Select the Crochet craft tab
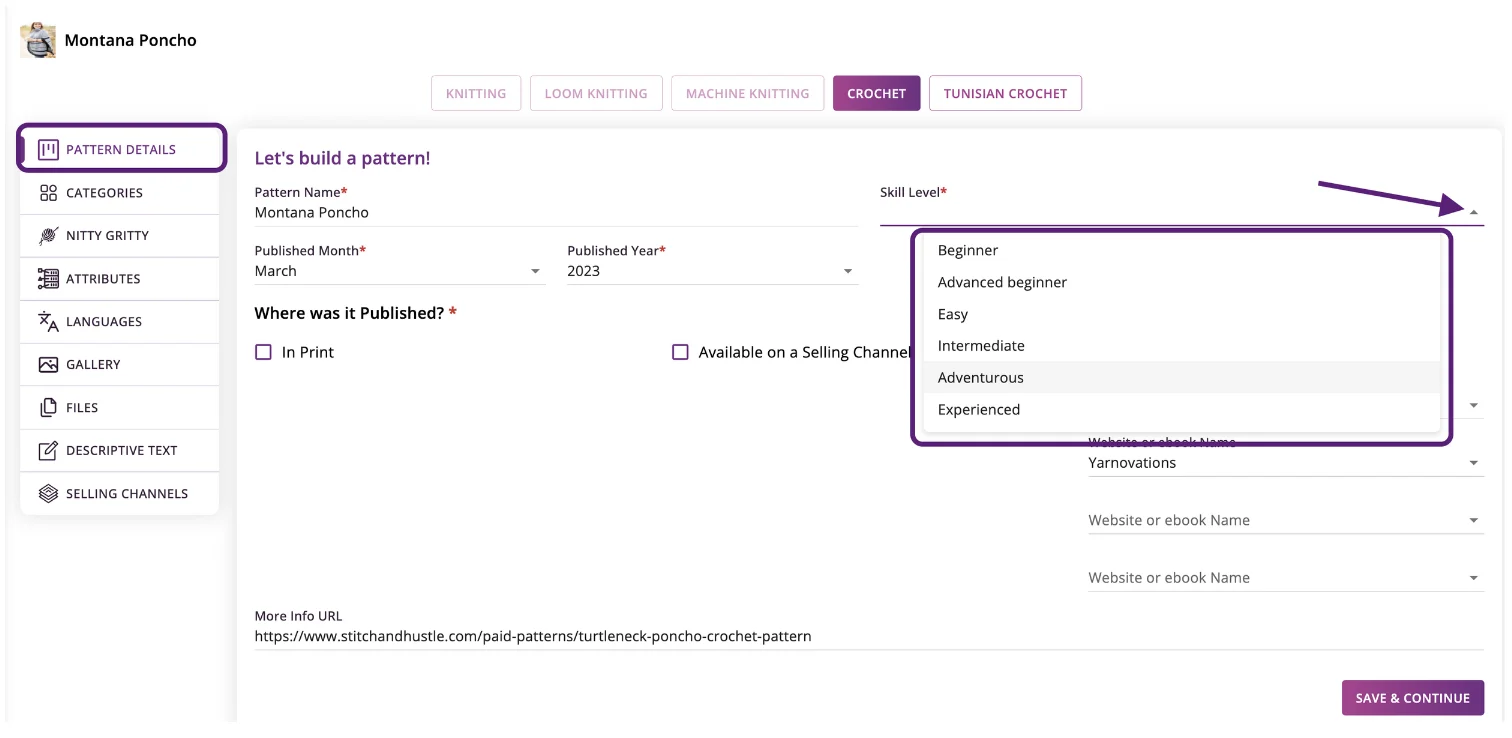The image size is (1512, 738). pos(876,94)
